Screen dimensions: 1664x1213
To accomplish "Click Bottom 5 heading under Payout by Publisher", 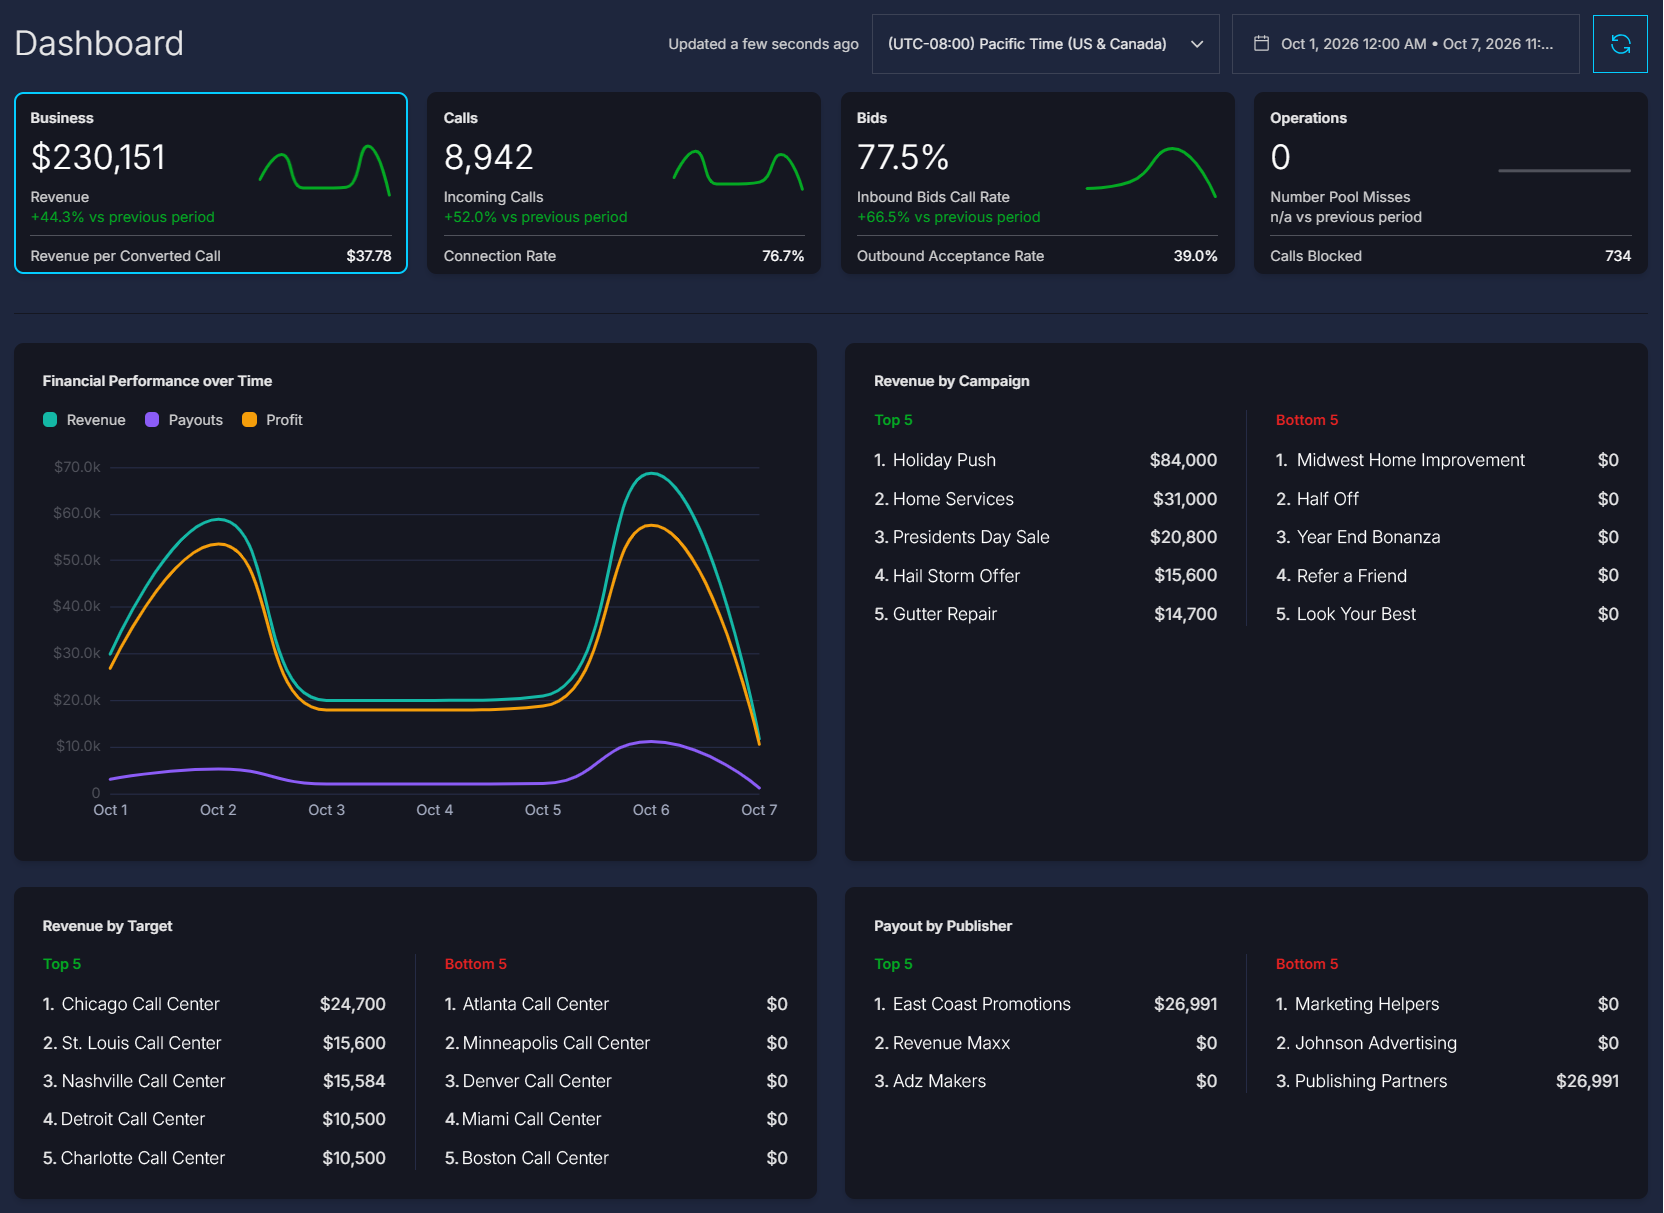I will point(1307,964).
